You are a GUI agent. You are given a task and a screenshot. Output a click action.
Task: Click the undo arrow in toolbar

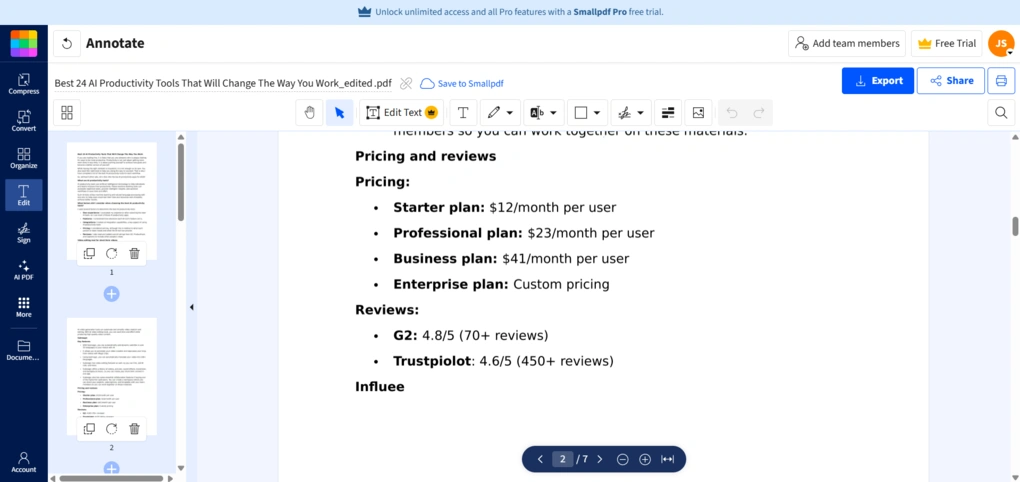pos(732,113)
